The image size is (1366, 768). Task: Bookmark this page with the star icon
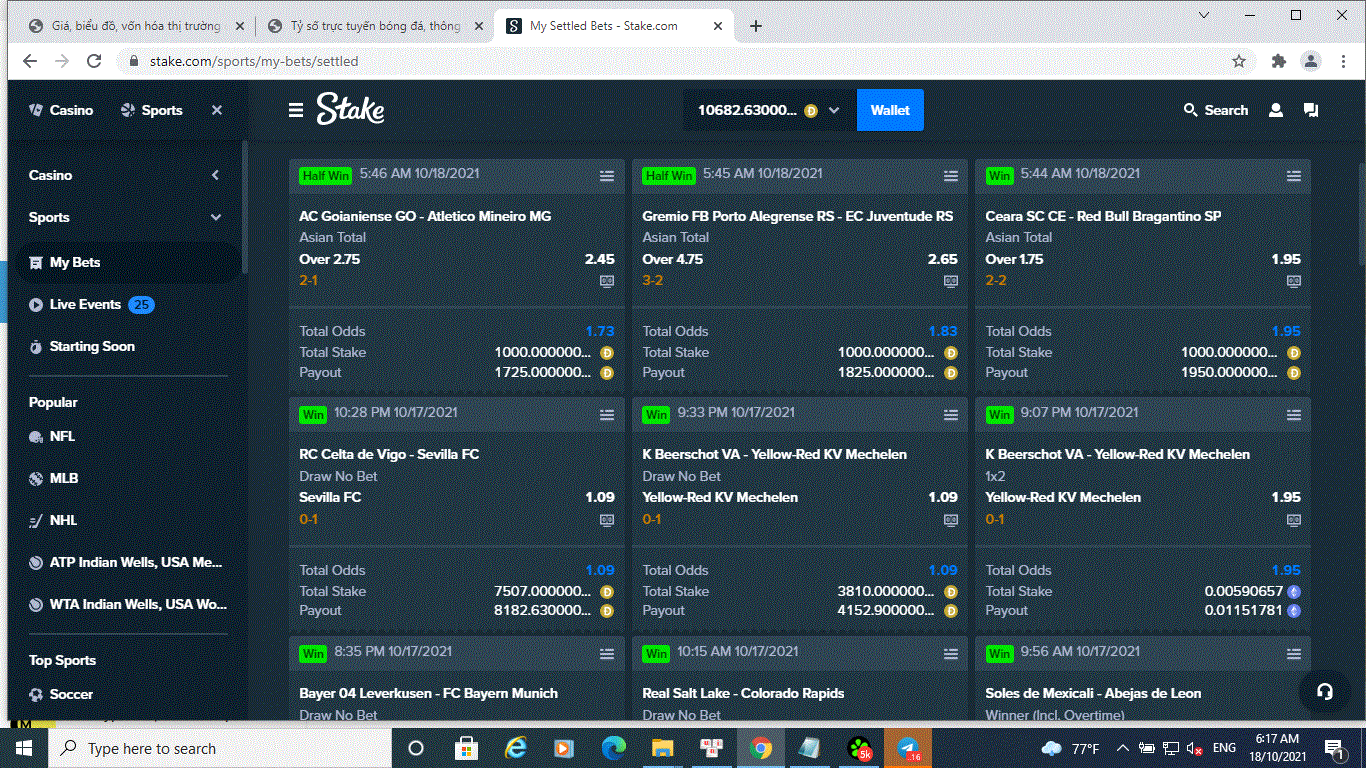[x=1239, y=61]
